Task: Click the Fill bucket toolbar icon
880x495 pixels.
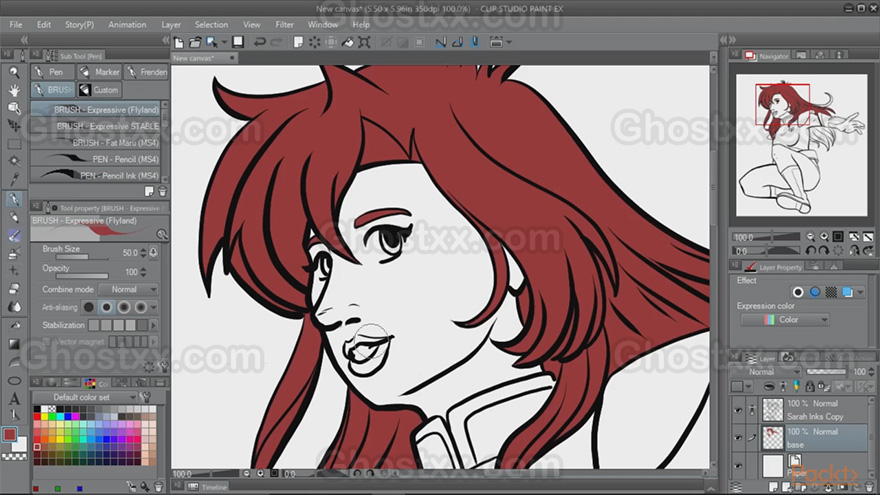Action: [x=348, y=42]
